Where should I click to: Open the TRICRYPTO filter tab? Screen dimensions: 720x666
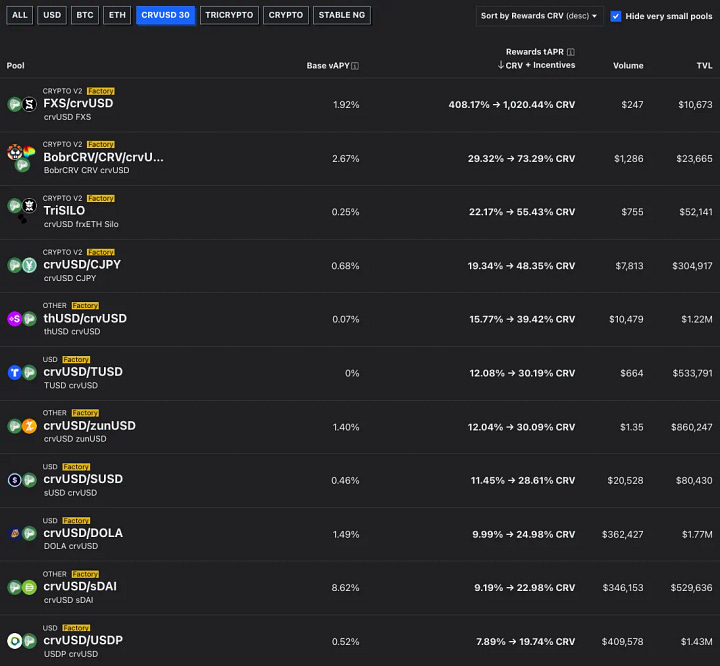tap(229, 15)
